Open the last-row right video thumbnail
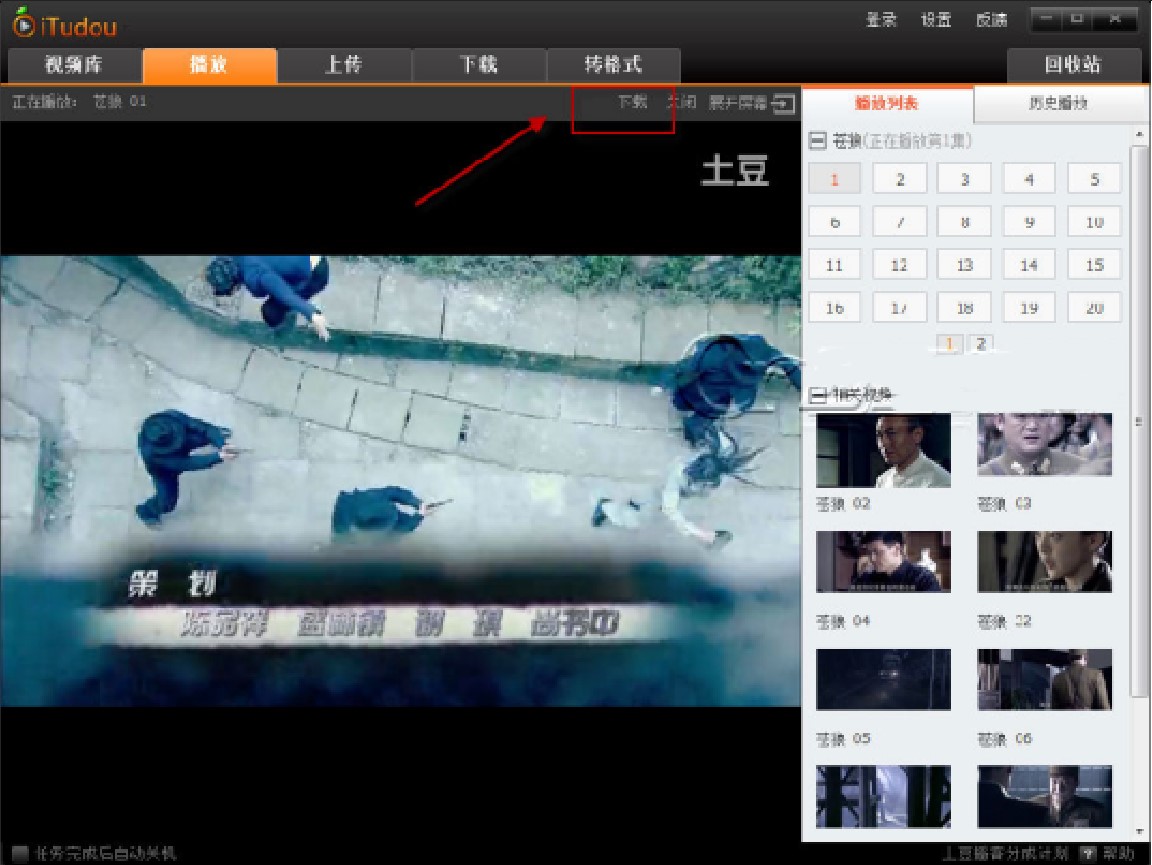The width and height of the screenshot is (1152, 865). (x=1045, y=797)
